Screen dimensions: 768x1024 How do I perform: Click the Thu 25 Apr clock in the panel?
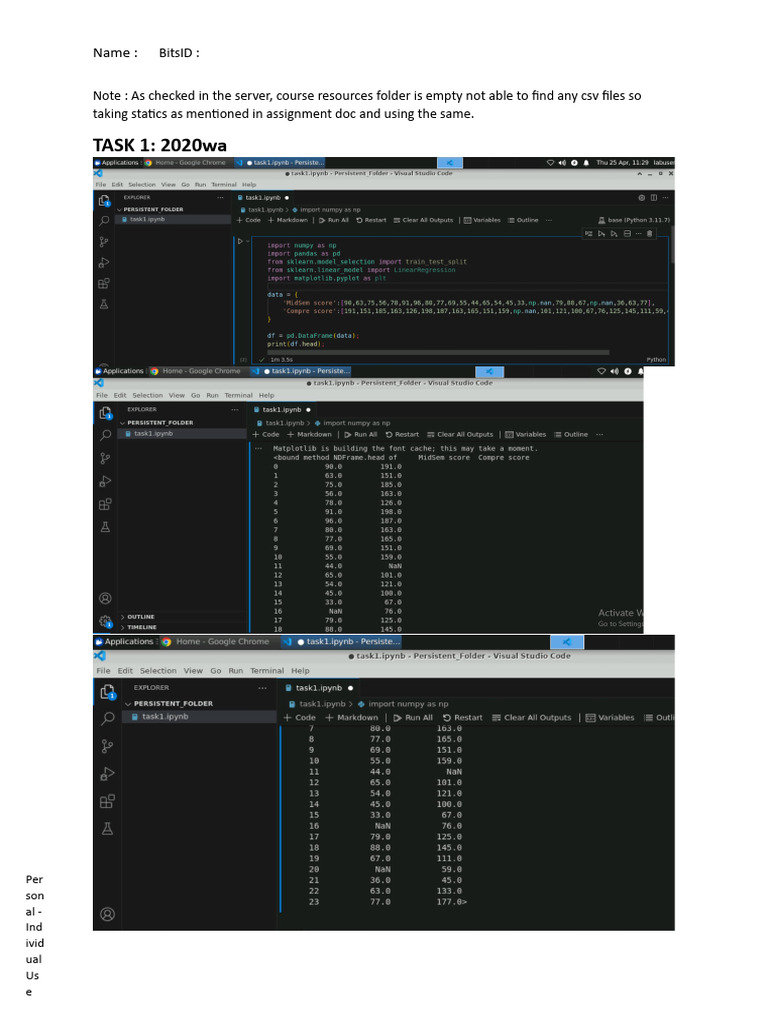(x=622, y=162)
